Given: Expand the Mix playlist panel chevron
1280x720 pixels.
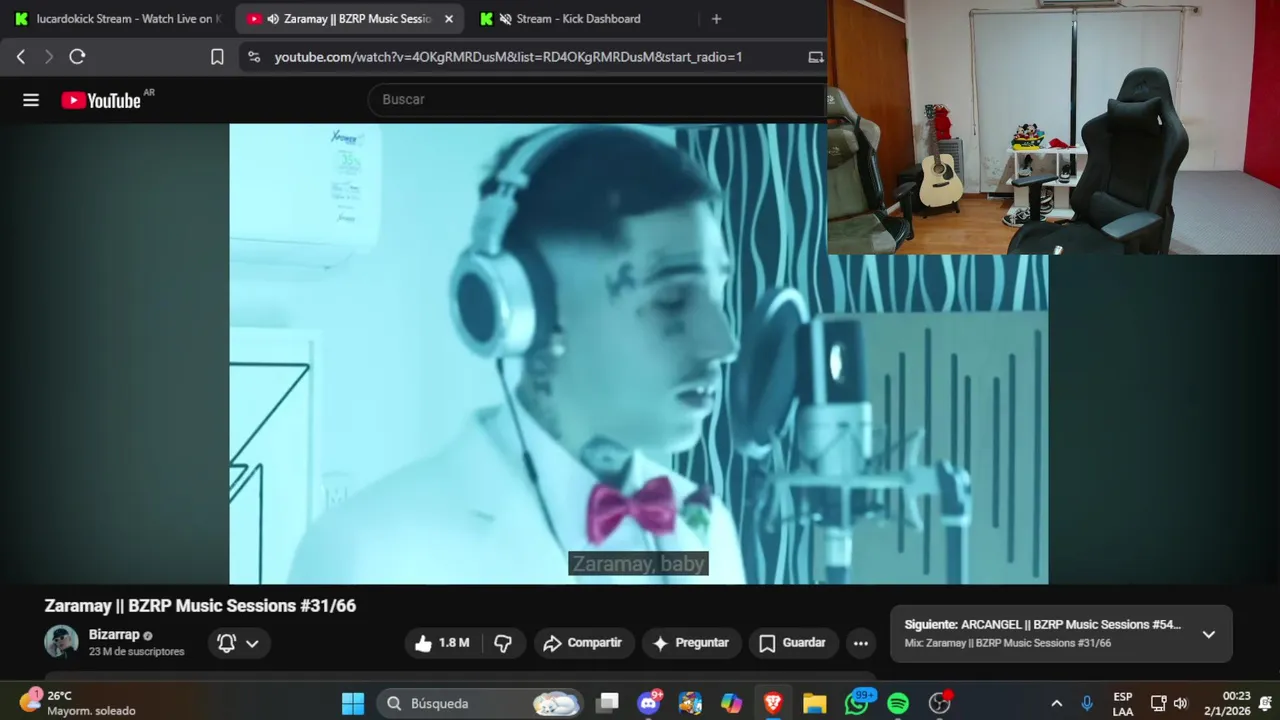Looking at the screenshot, I should pyautogui.click(x=1209, y=634).
